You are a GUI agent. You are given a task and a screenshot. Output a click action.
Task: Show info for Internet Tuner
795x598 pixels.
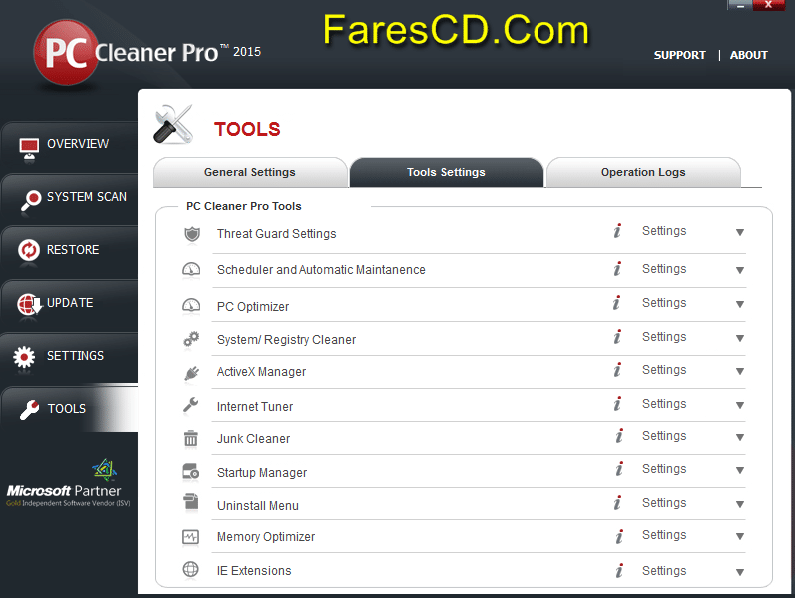(617, 404)
